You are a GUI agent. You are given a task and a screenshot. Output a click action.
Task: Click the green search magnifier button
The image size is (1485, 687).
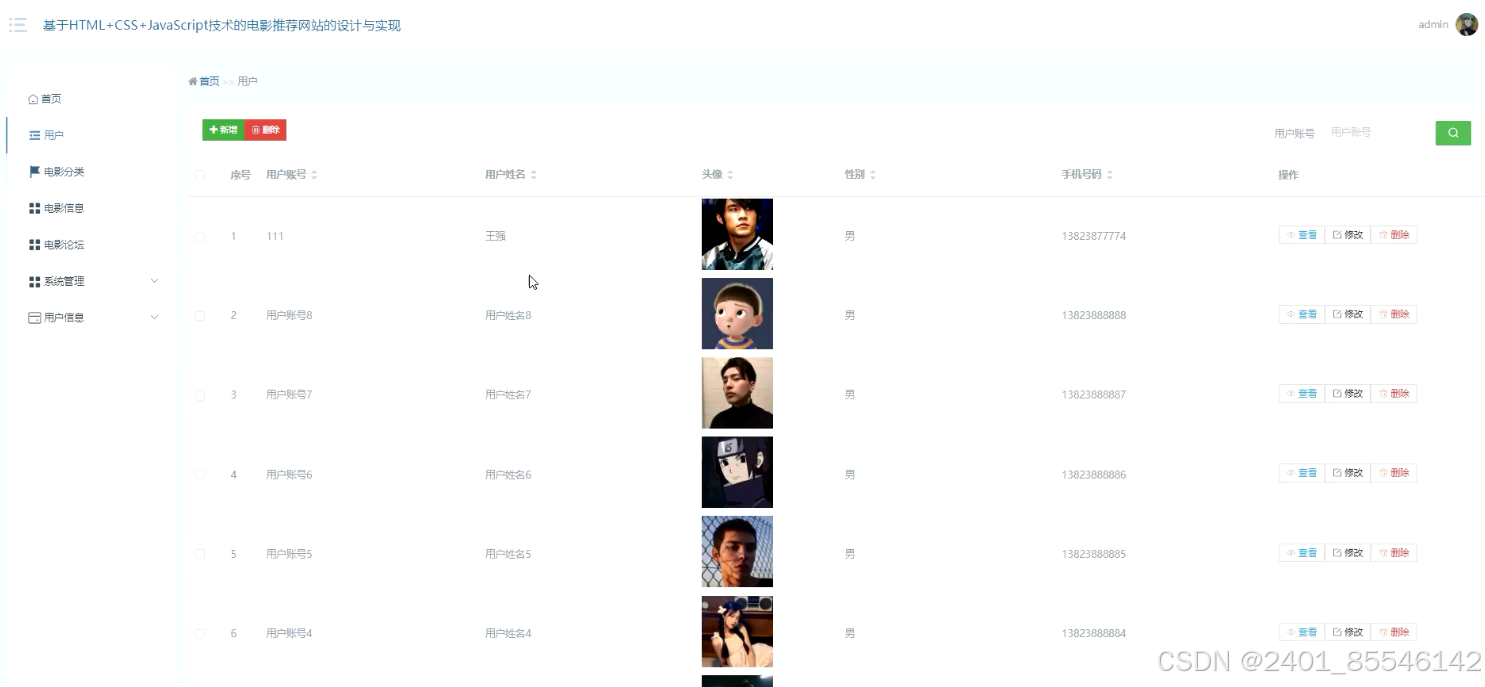coord(1453,133)
